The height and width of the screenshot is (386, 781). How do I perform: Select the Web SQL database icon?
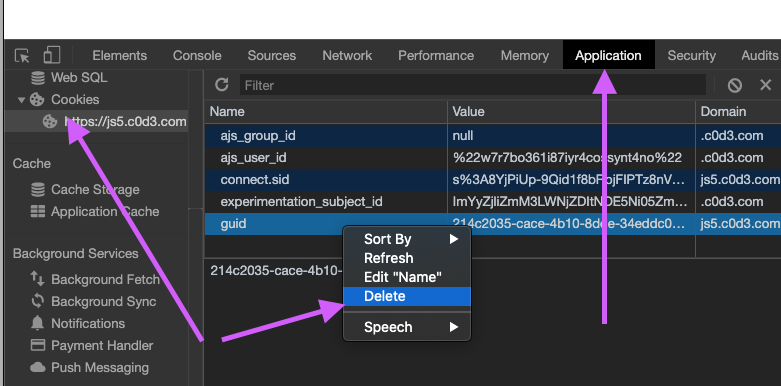pos(38,78)
